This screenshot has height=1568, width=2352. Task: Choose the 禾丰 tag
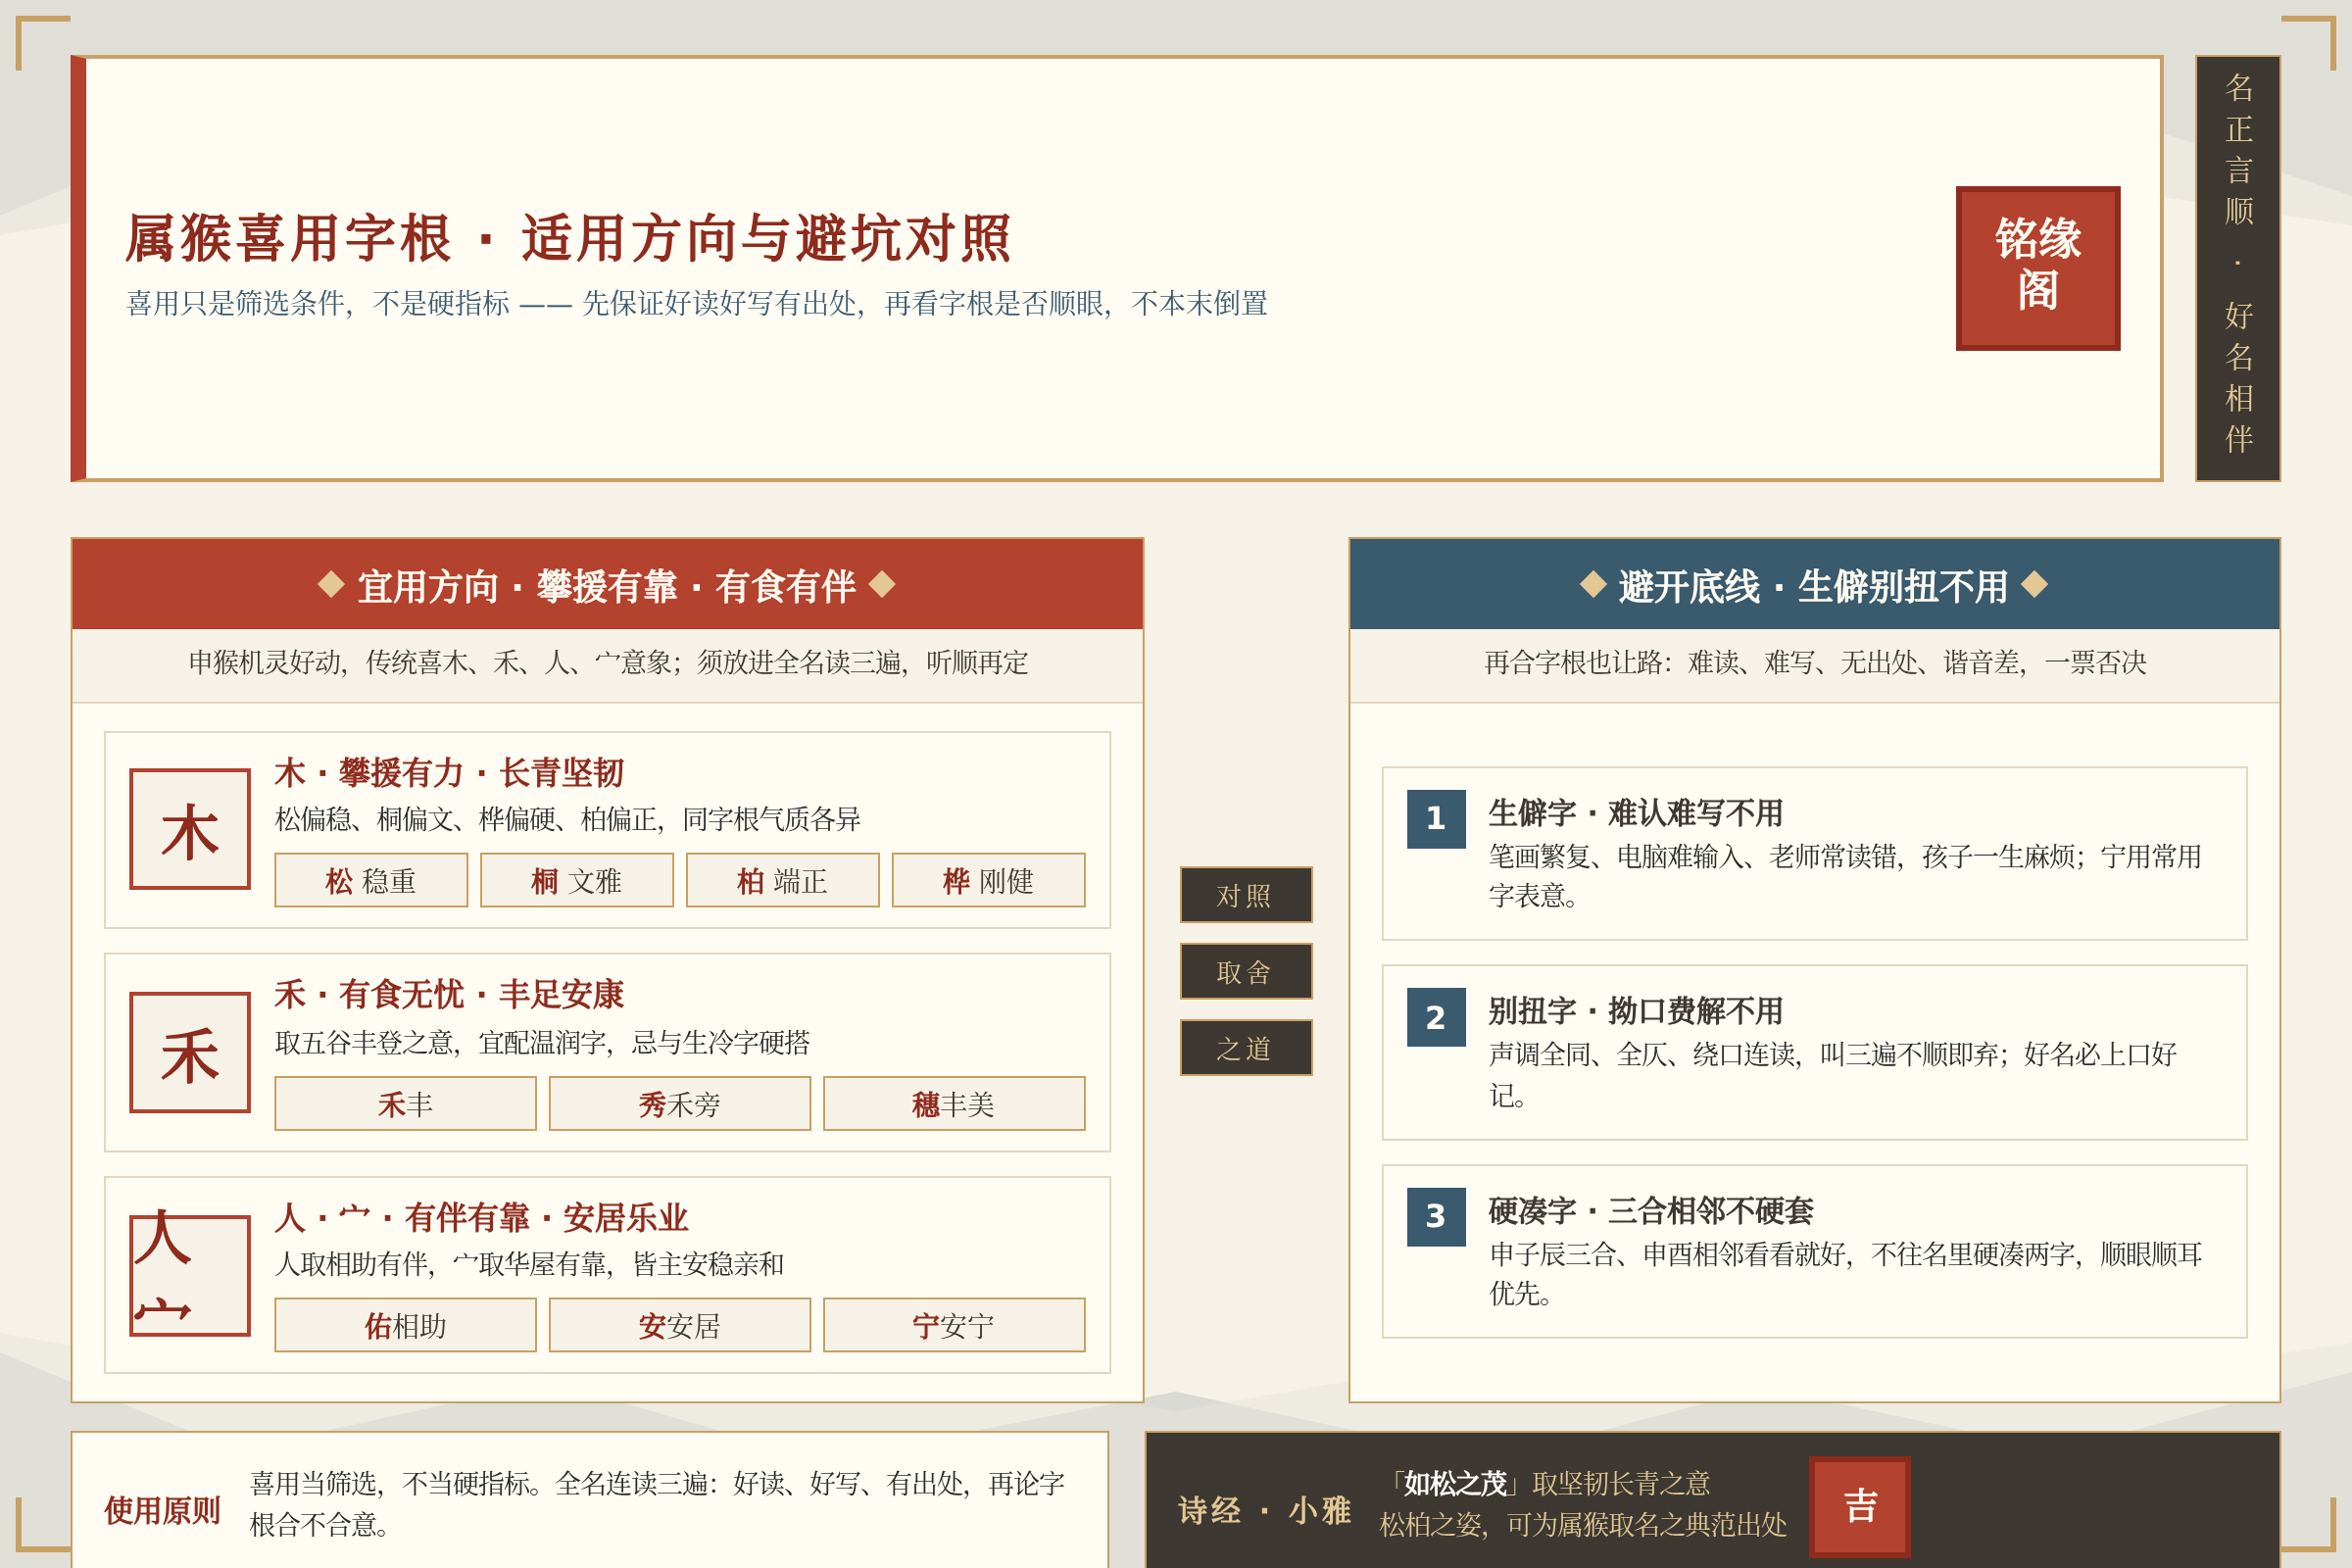405,1103
